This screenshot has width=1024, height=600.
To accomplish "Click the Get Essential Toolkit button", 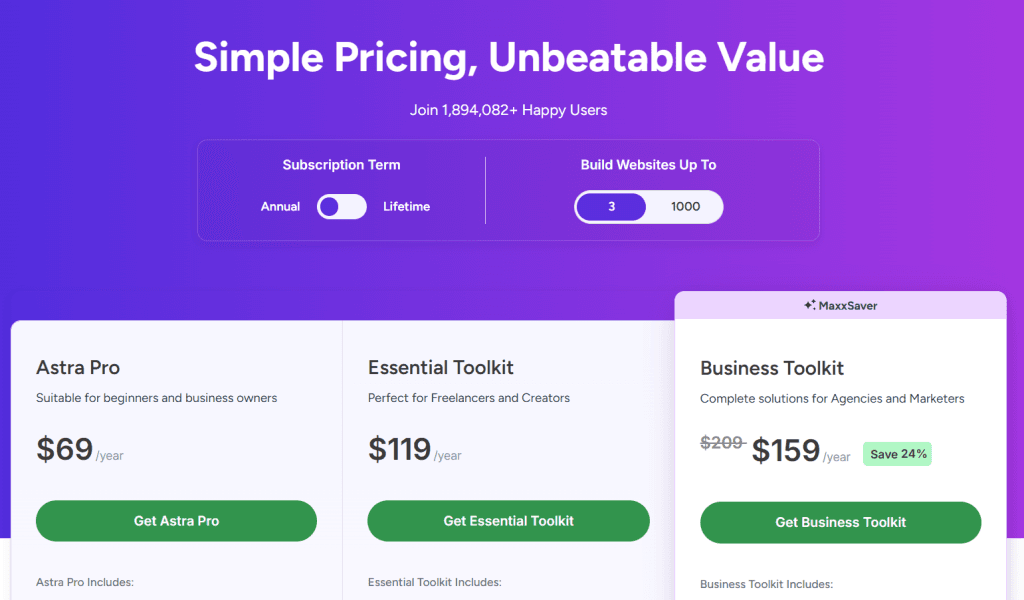I will 508,521.
